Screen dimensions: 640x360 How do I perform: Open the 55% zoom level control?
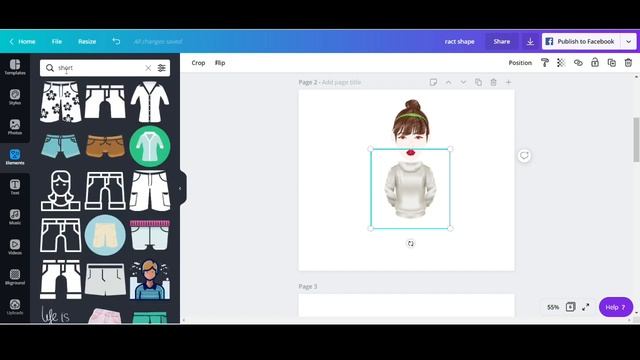(553, 307)
